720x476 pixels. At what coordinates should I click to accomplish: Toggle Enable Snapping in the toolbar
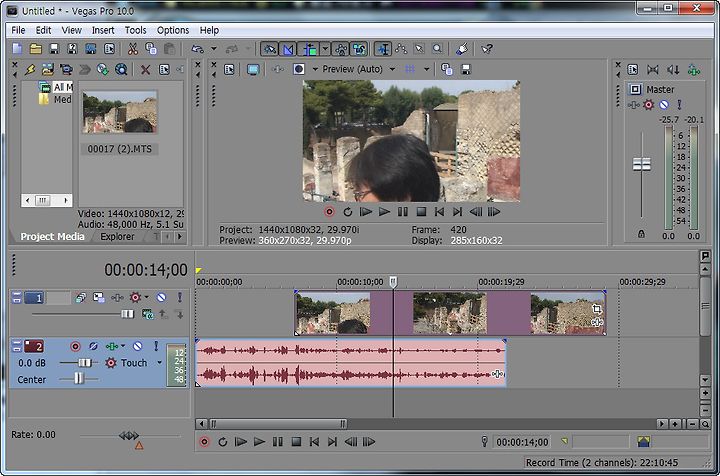(x=270, y=49)
